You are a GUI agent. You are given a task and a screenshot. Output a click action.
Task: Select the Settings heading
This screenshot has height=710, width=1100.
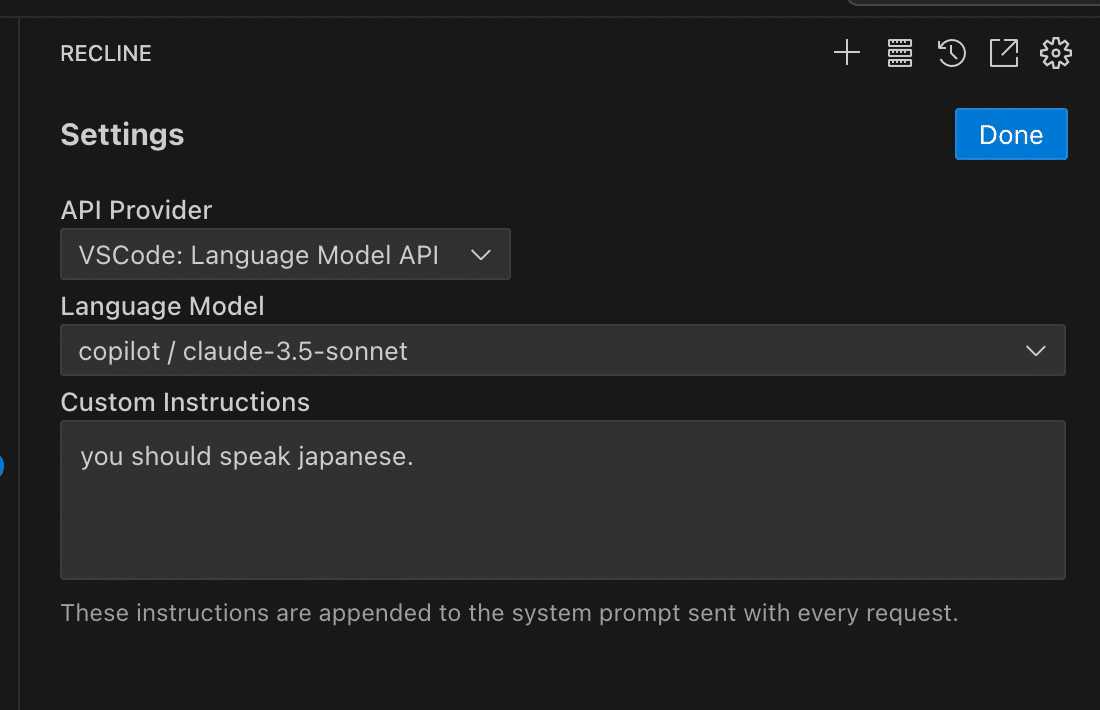122,134
